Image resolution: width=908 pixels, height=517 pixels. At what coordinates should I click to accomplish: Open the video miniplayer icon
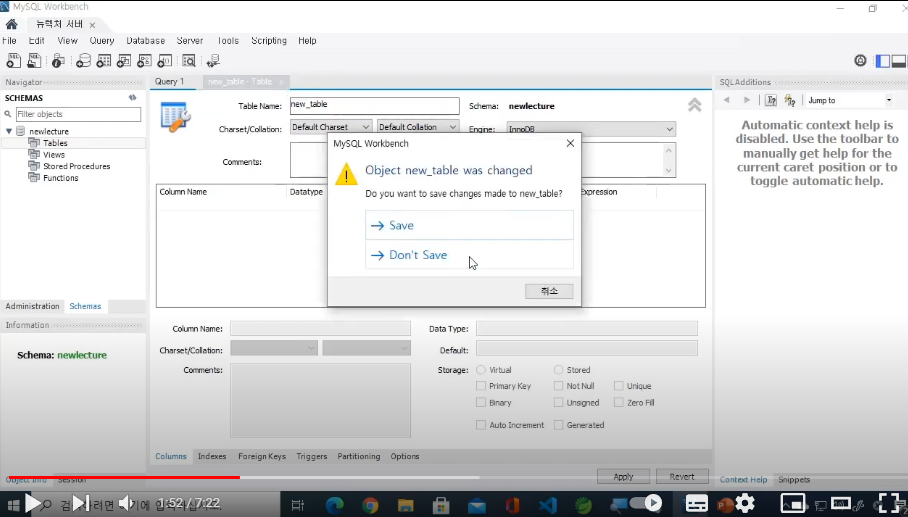(793, 503)
